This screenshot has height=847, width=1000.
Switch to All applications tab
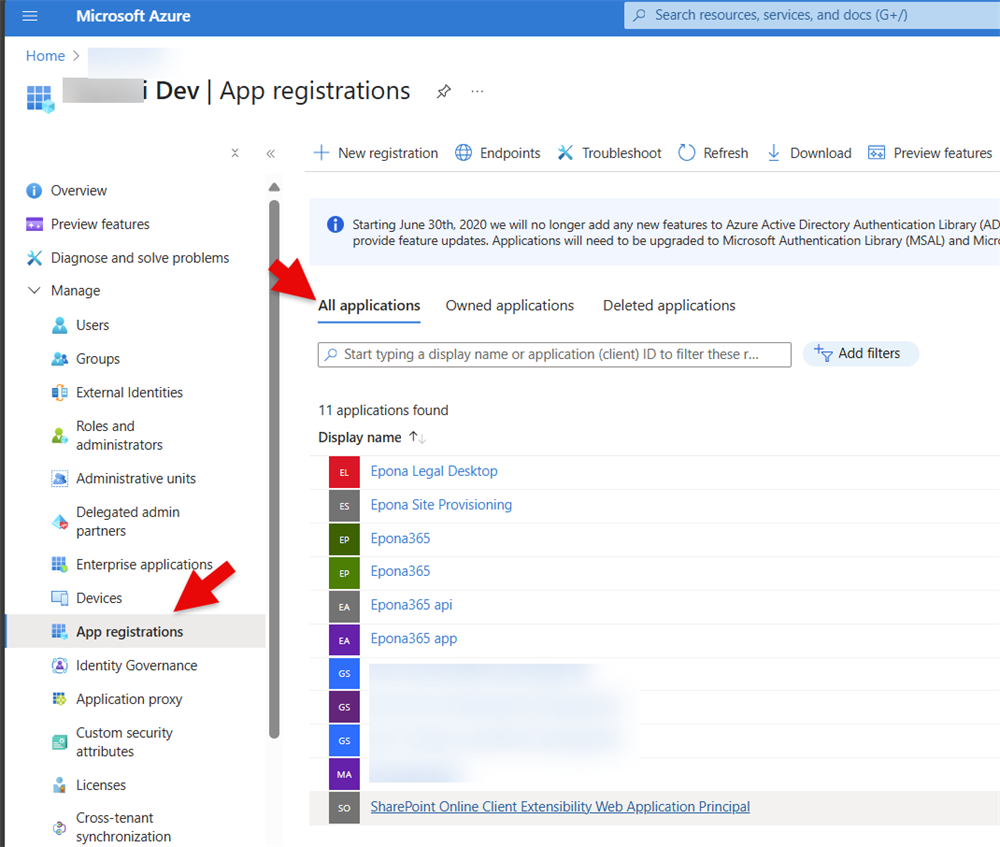pyautogui.click(x=369, y=306)
